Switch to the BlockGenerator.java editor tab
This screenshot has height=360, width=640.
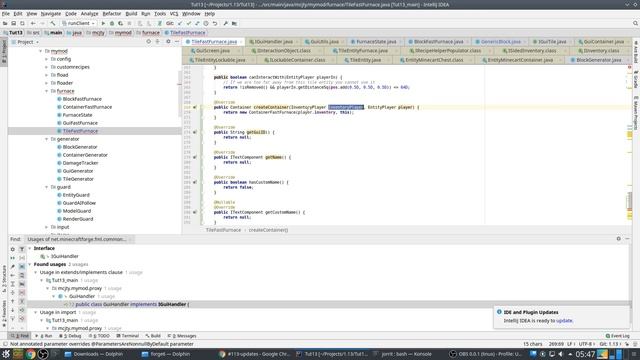tap(598, 60)
